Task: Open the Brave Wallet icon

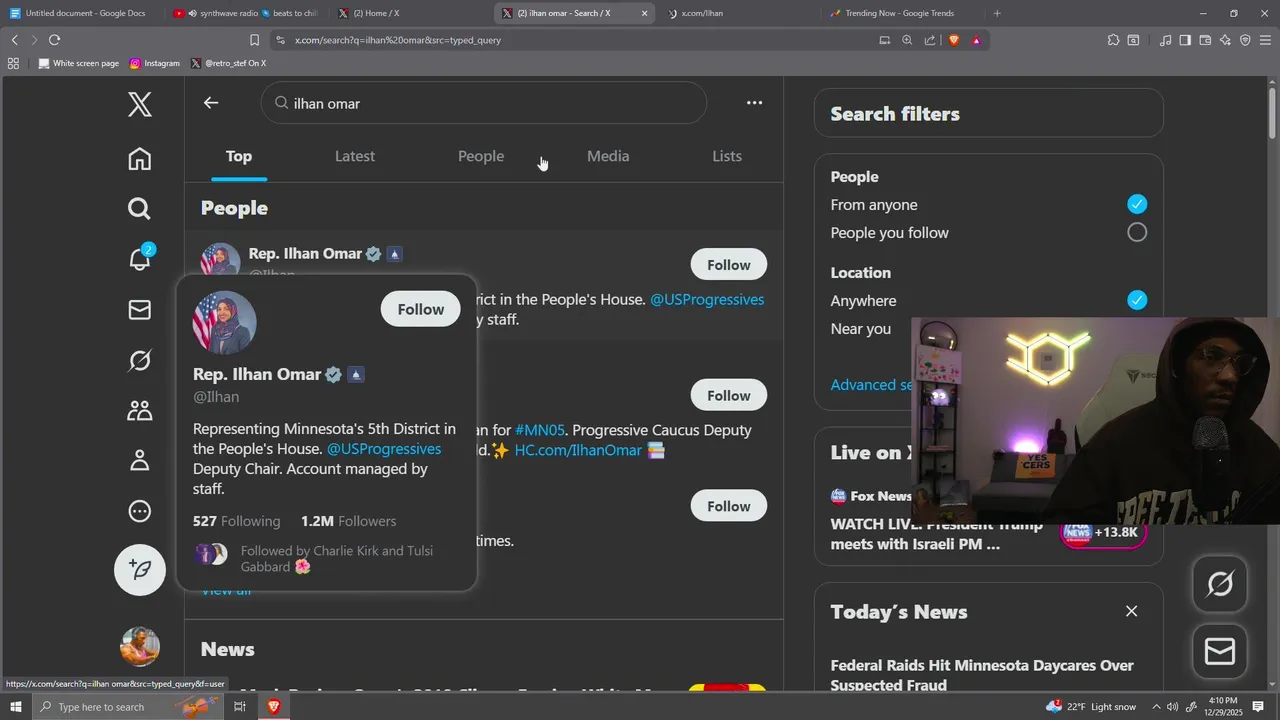Action: [x=1205, y=40]
